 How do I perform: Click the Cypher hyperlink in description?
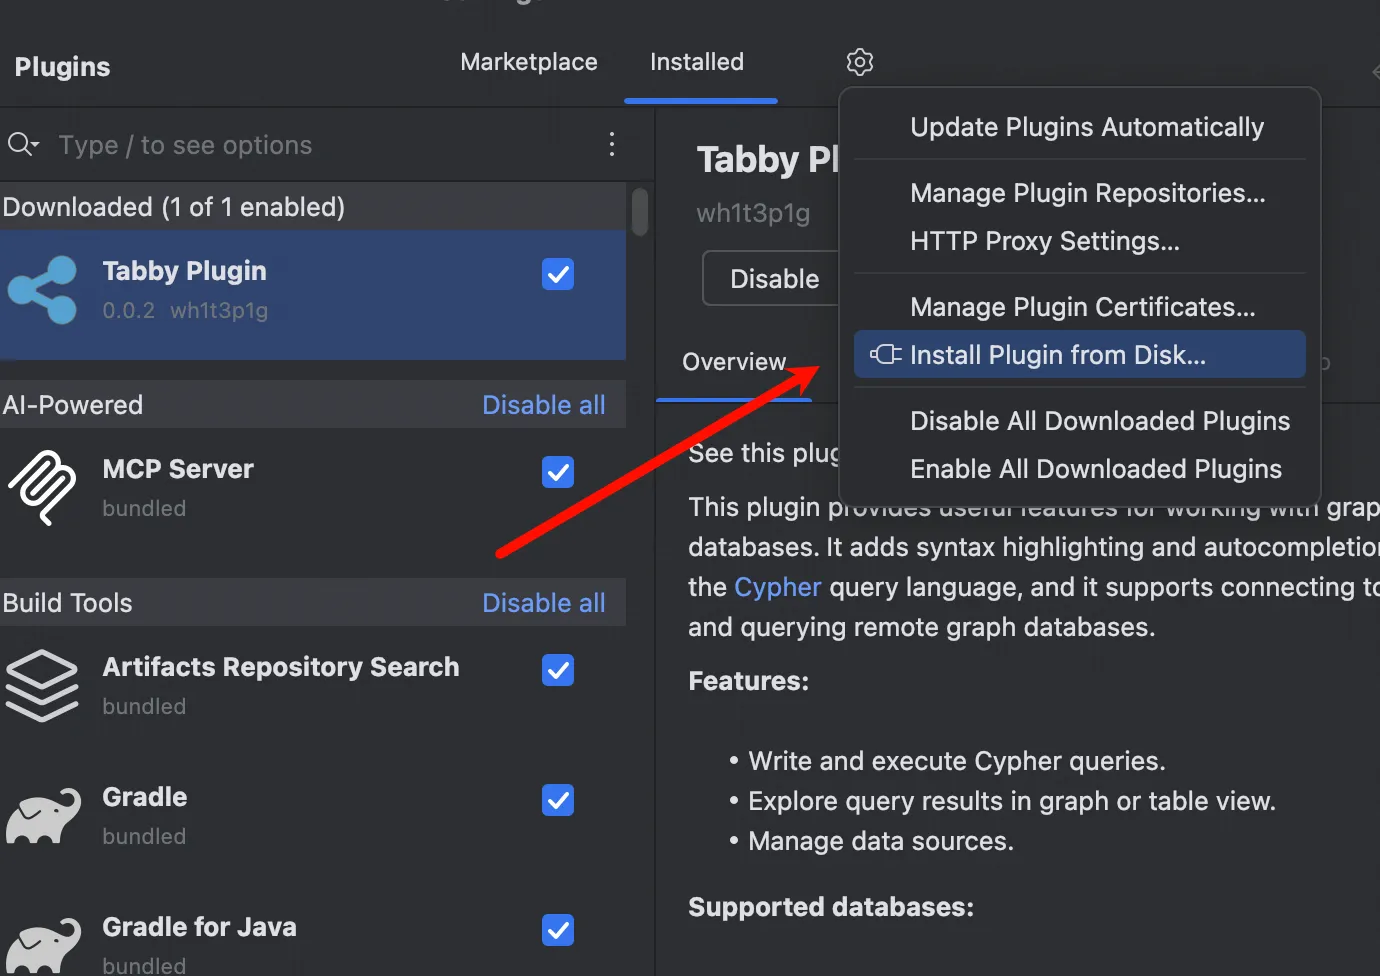777,587
